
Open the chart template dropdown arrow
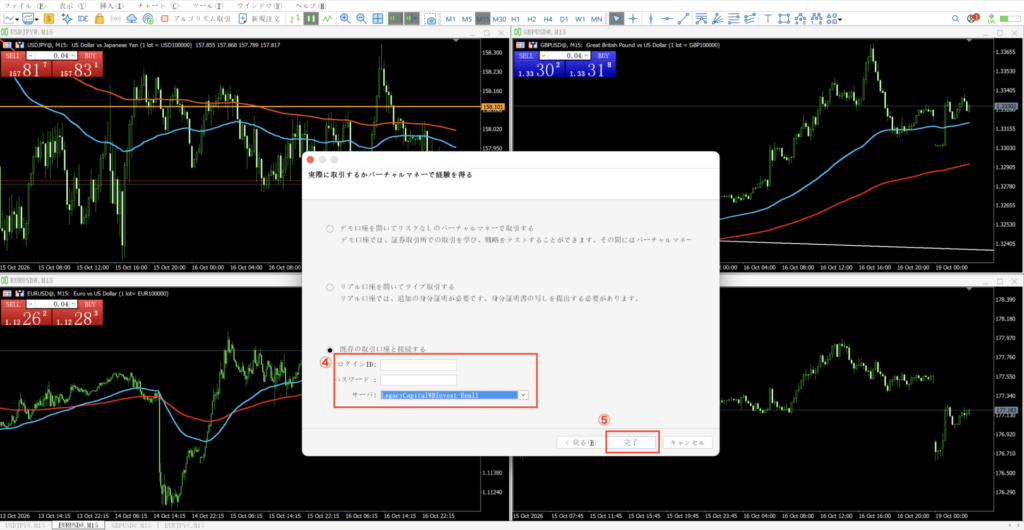coord(37,20)
